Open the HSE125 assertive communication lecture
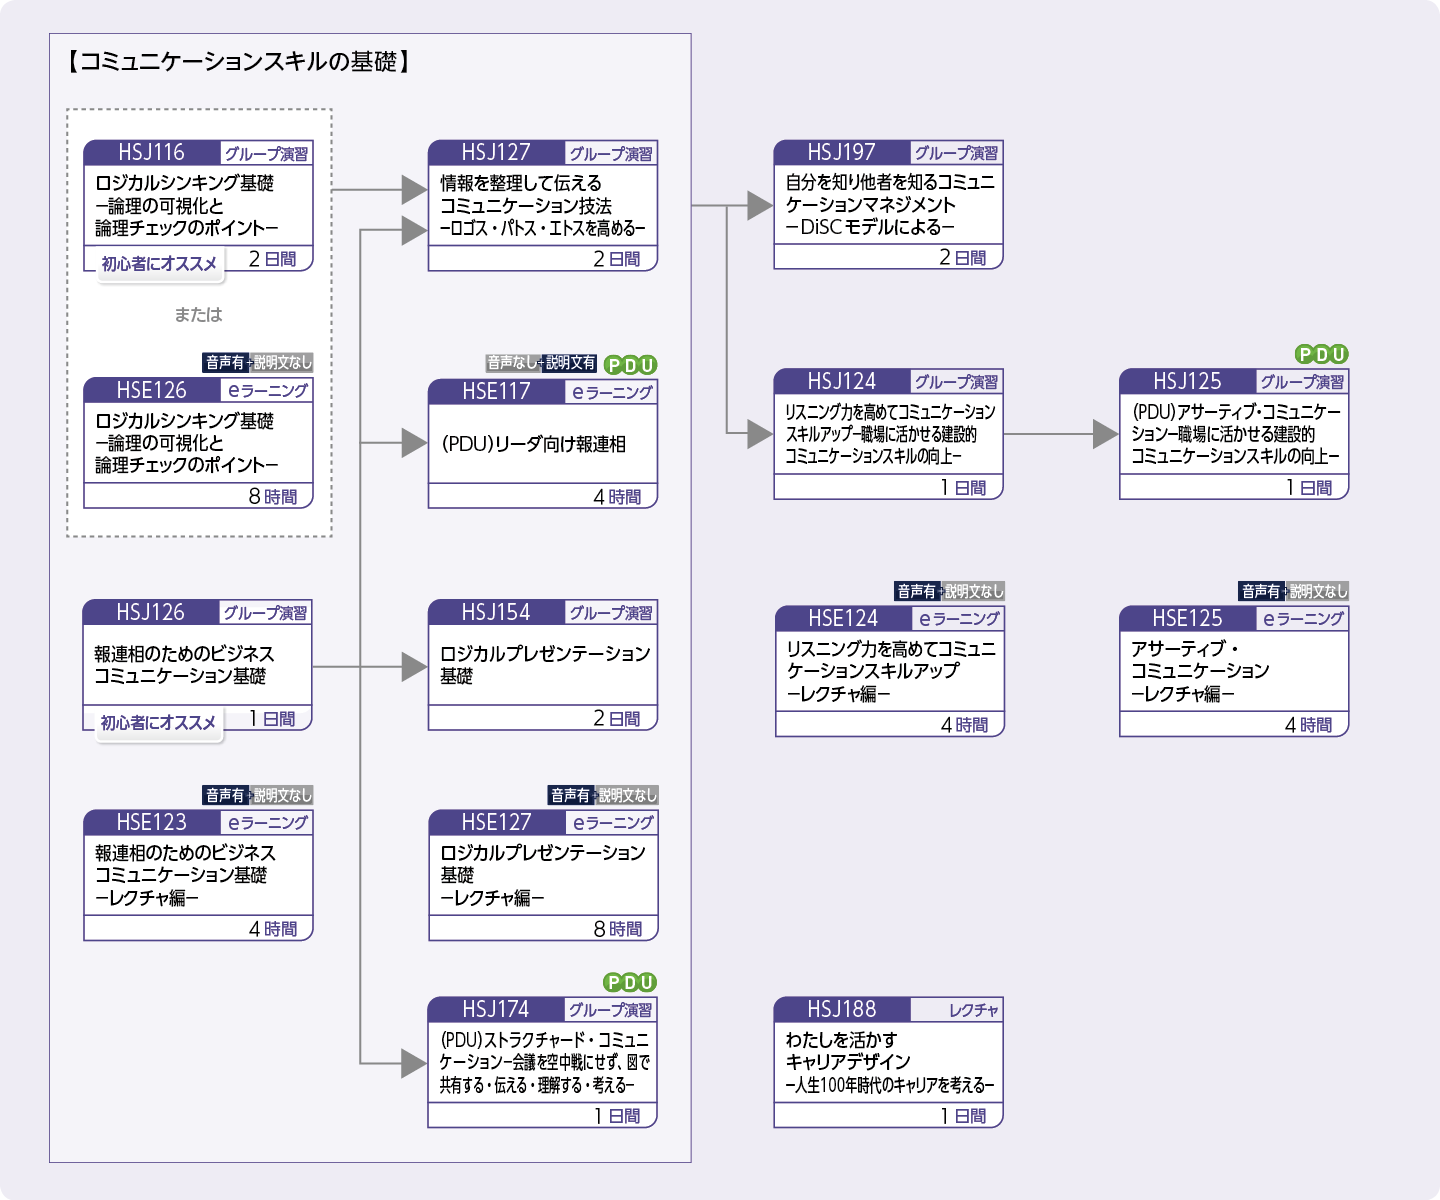Screen dimensions: 1440x1200 tap(1234, 671)
